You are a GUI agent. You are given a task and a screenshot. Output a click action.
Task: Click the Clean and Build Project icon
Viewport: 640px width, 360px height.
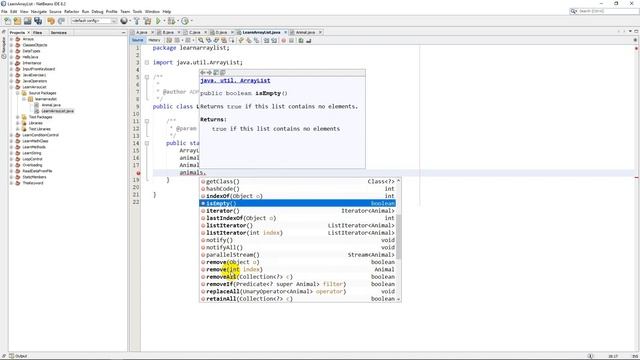pyautogui.click(x=147, y=21)
